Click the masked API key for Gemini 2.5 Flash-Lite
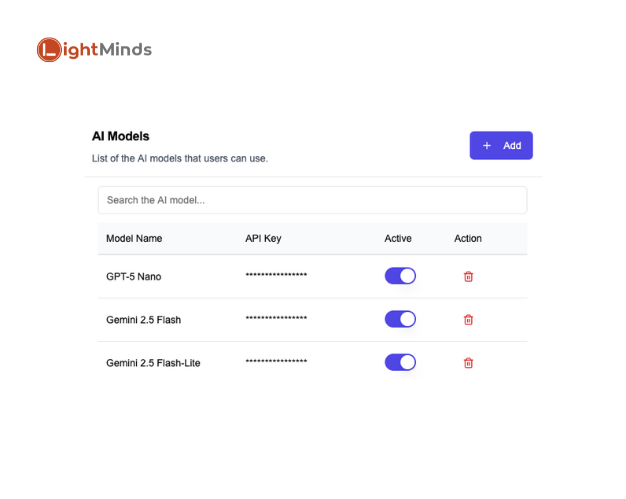Screen dimensions: 626x499 point(276,362)
